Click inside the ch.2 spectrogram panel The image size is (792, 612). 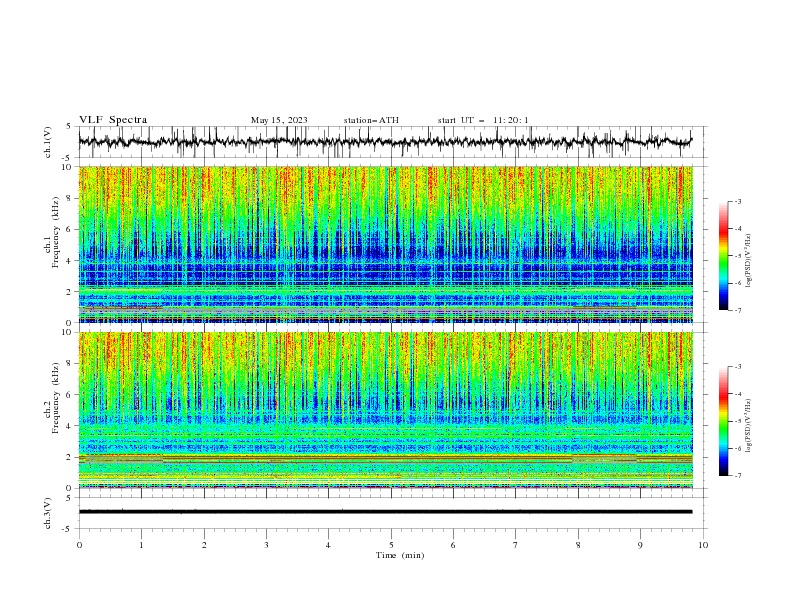pos(385,410)
